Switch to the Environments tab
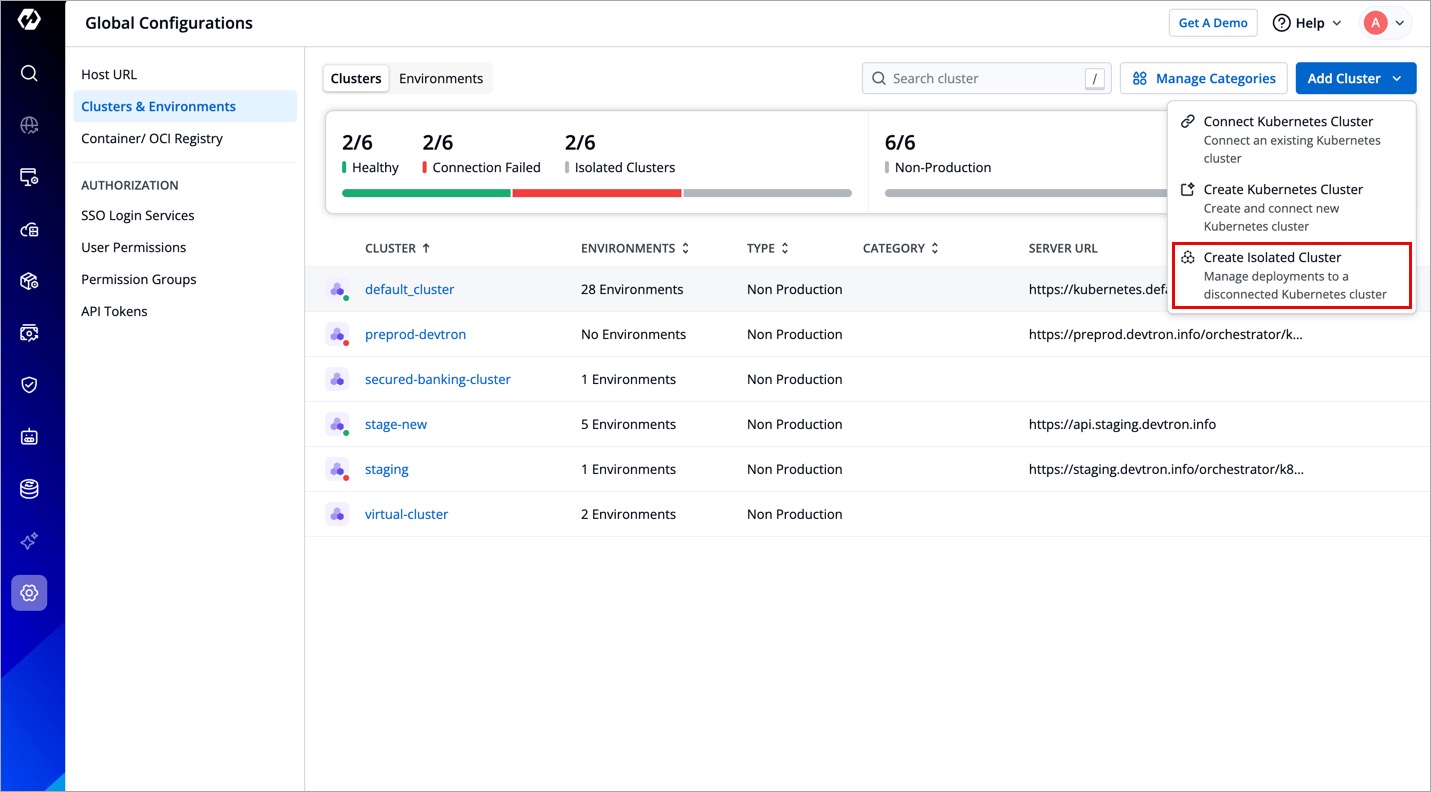Image resolution: width=1431 pixels, height=792 pixels. [x=440, y=78]
